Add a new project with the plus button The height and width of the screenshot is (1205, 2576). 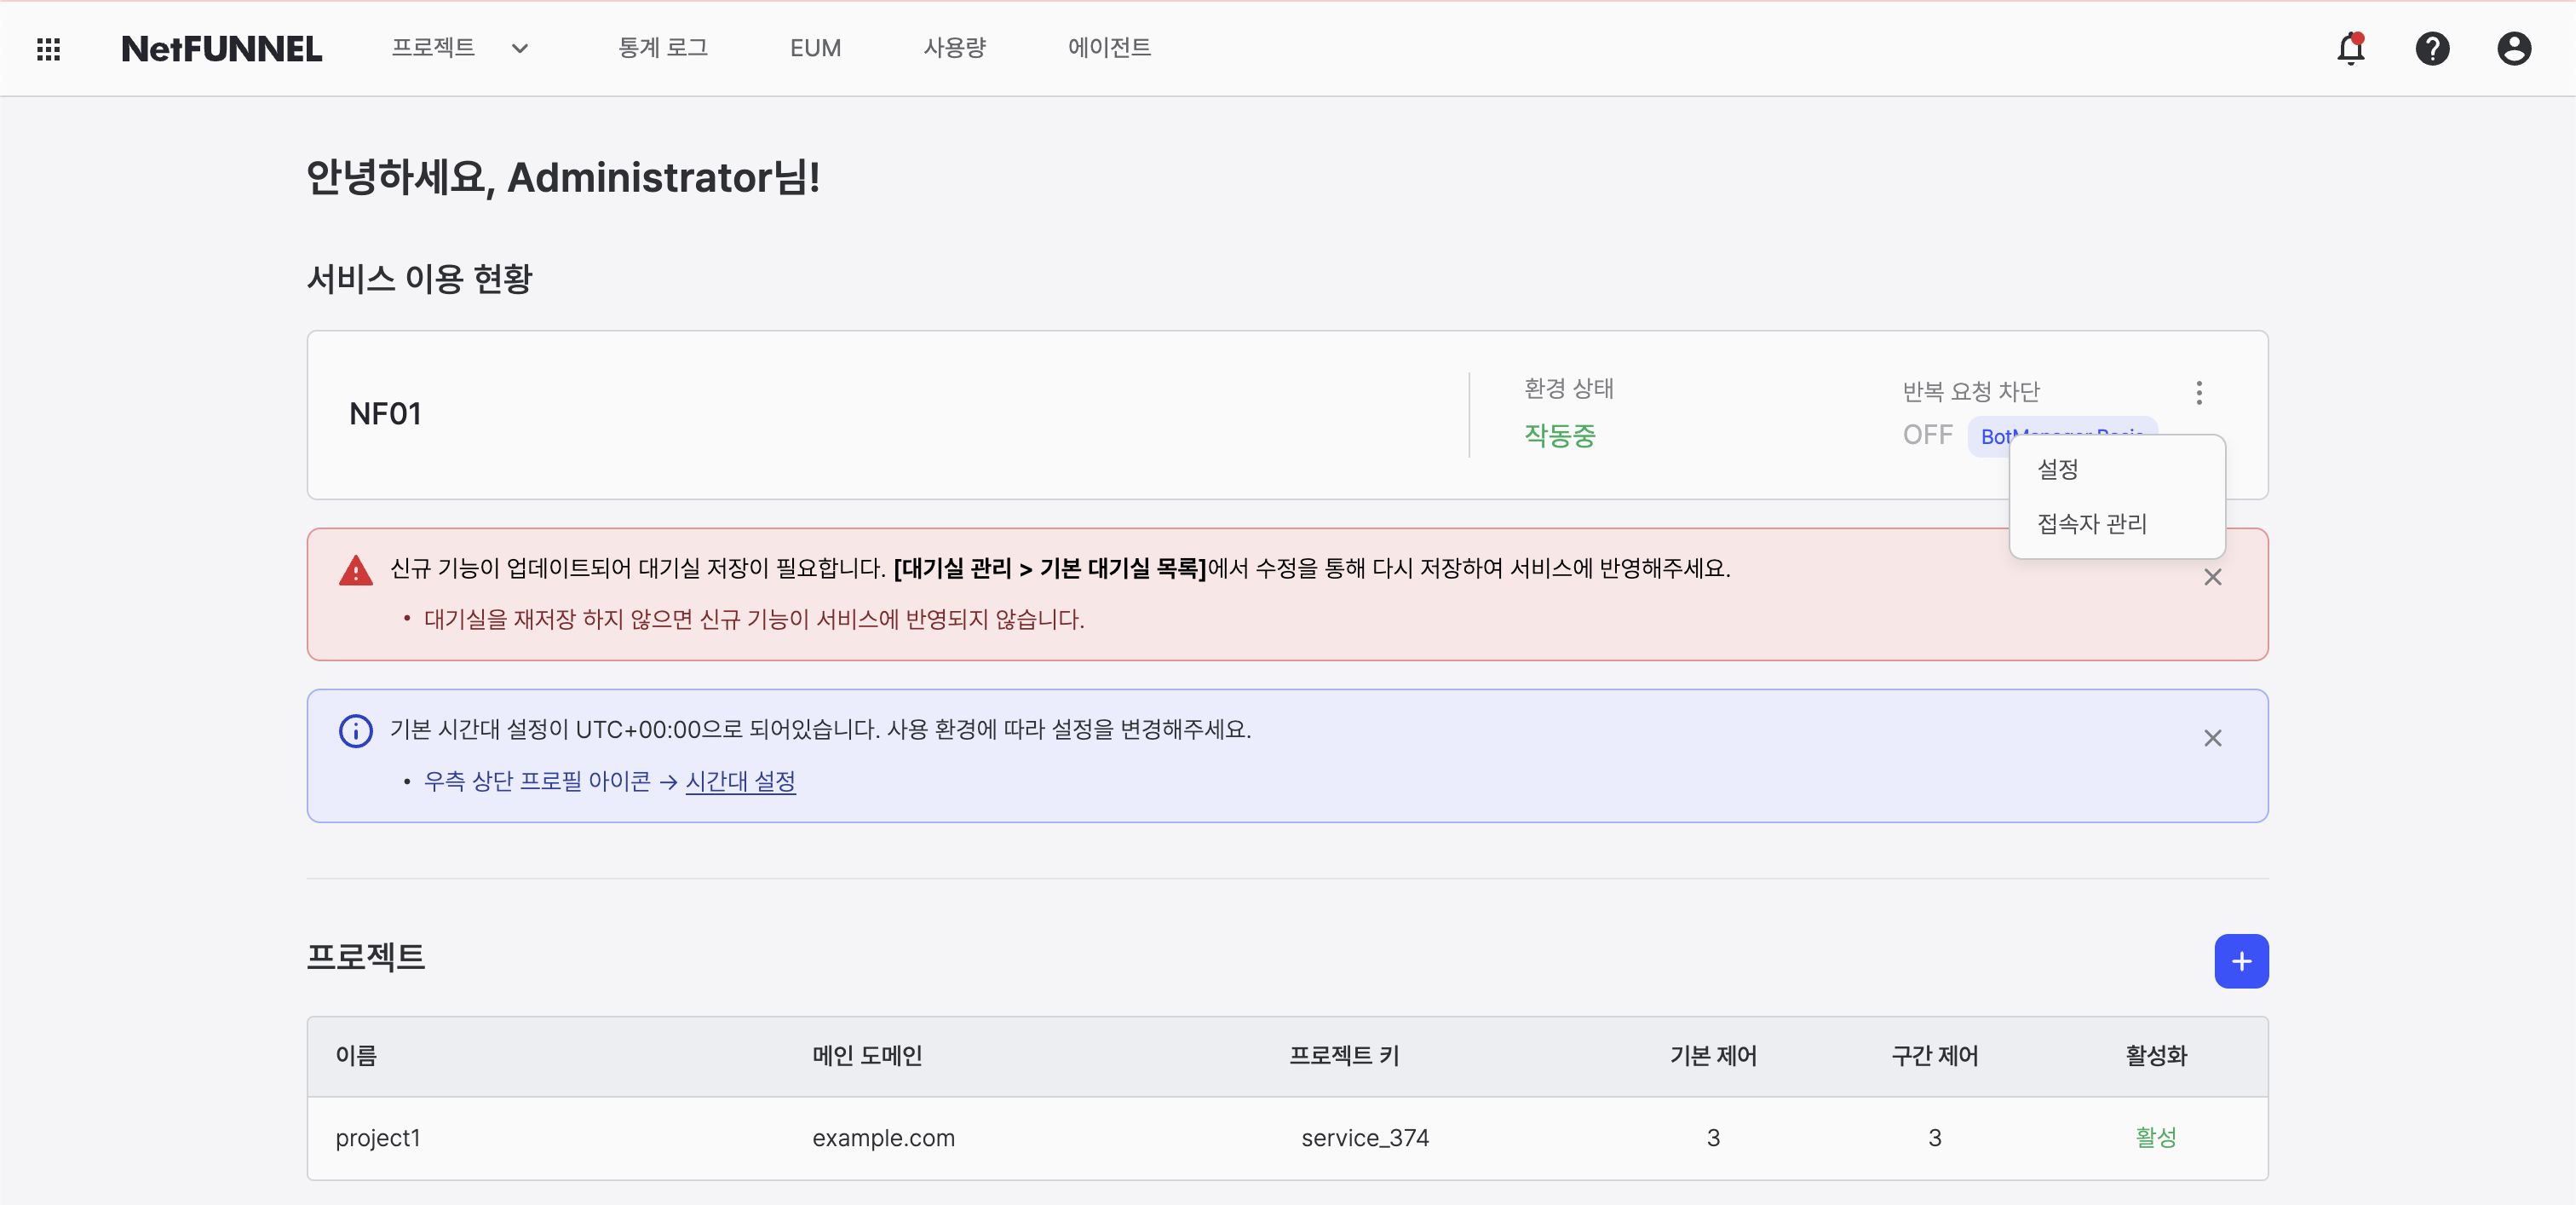(2243, 961)
